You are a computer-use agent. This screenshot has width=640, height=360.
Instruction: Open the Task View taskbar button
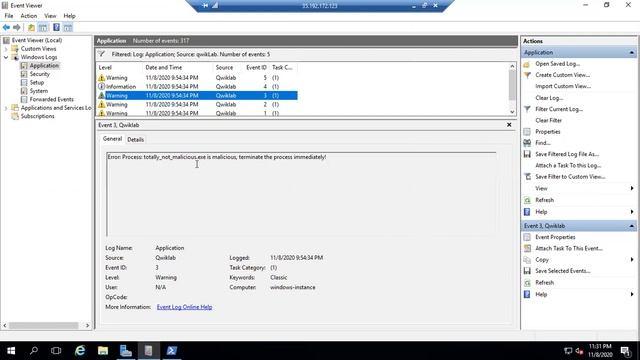[x=56, y=351]
